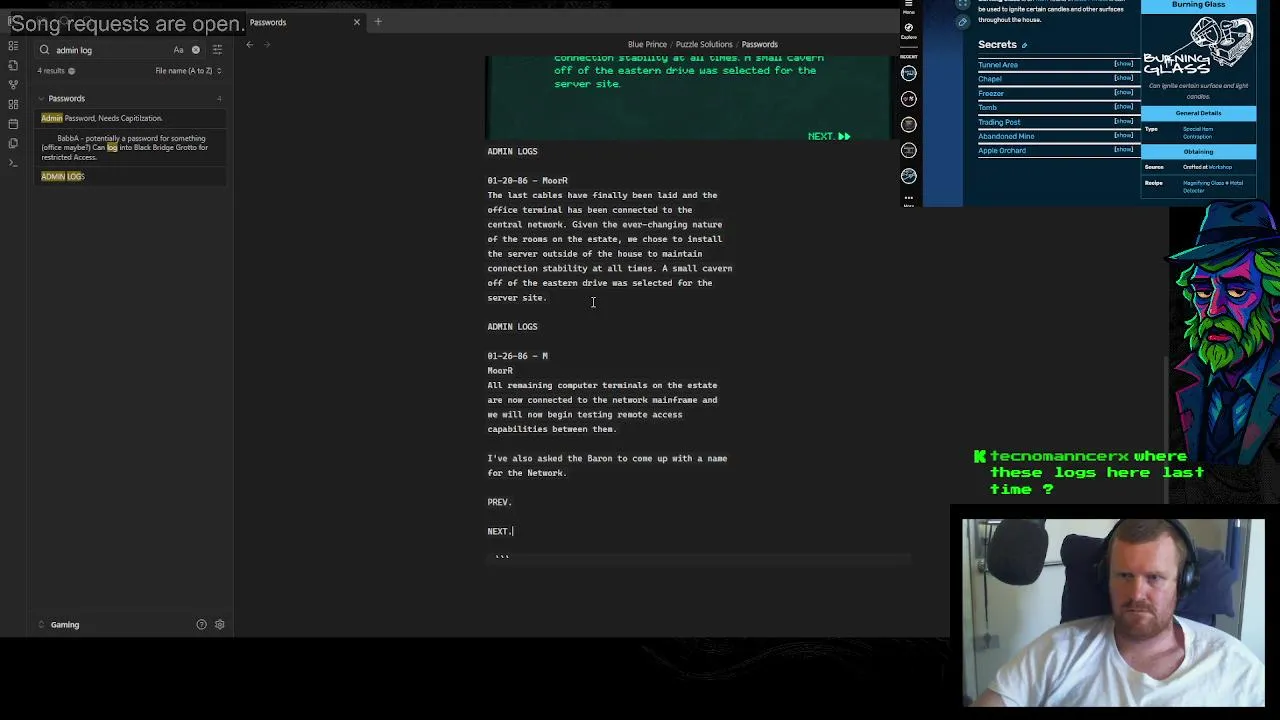Show the Chapel secret
1280x720 pixels.
1123,78
